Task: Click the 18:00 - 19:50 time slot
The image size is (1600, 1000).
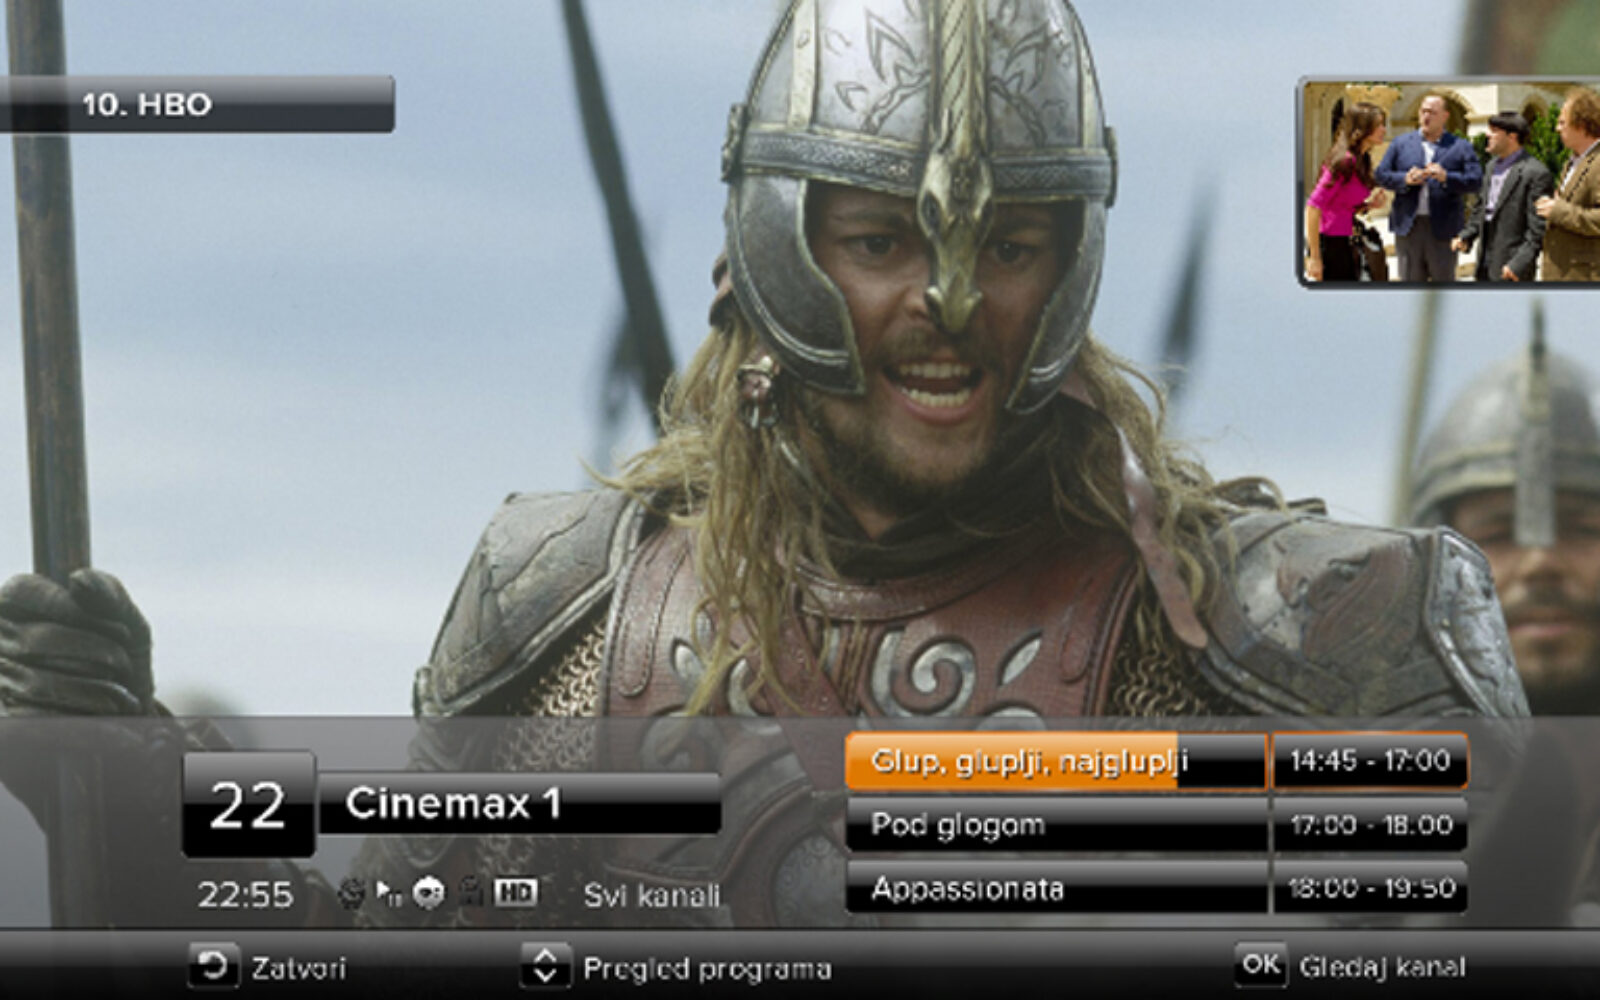Action: (x=1369, y=888)
